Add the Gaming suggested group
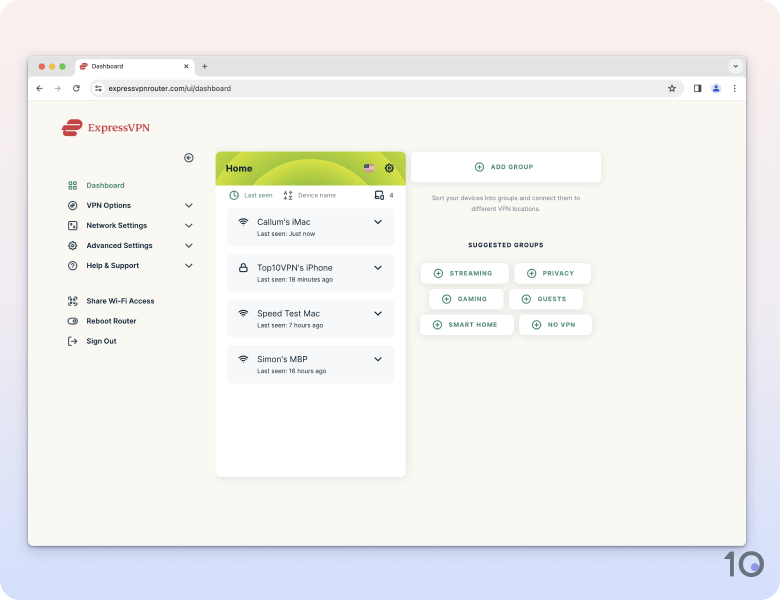This screenshot has height=600, width=780. click(466, 299)
